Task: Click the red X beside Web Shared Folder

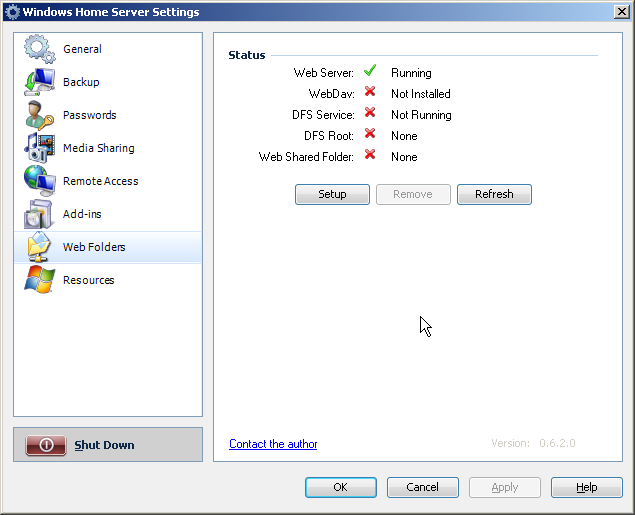Action: pos(370,155)
